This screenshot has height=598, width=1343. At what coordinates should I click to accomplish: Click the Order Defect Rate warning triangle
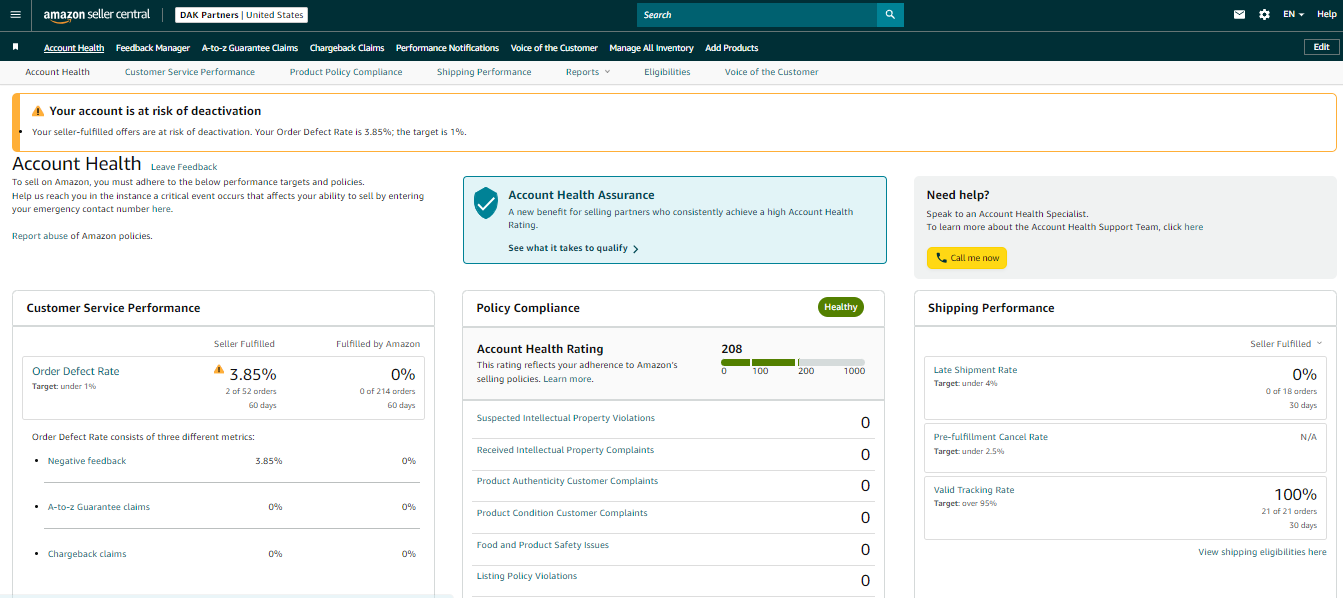pyautogui.click(x=219, y=369)
